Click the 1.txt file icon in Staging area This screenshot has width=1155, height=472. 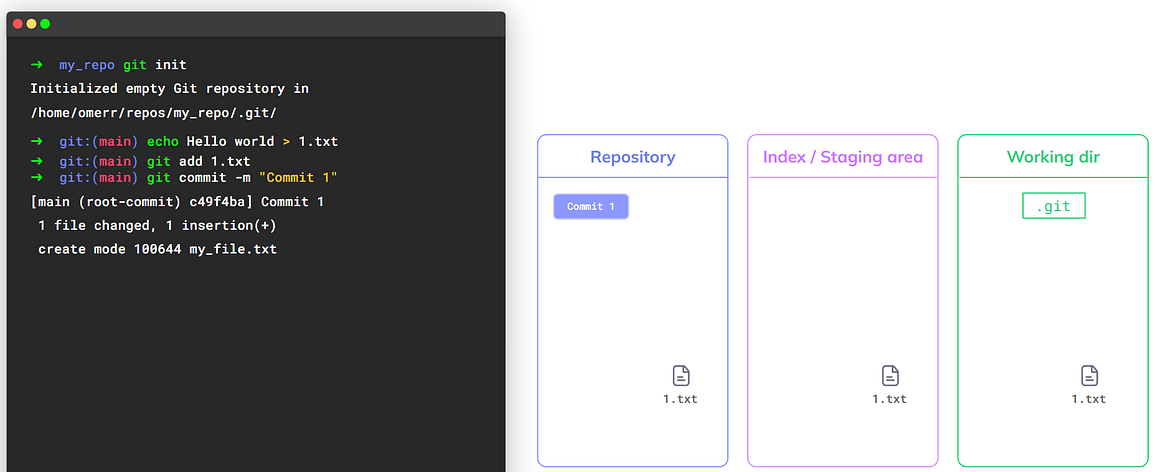pos(891,376)
